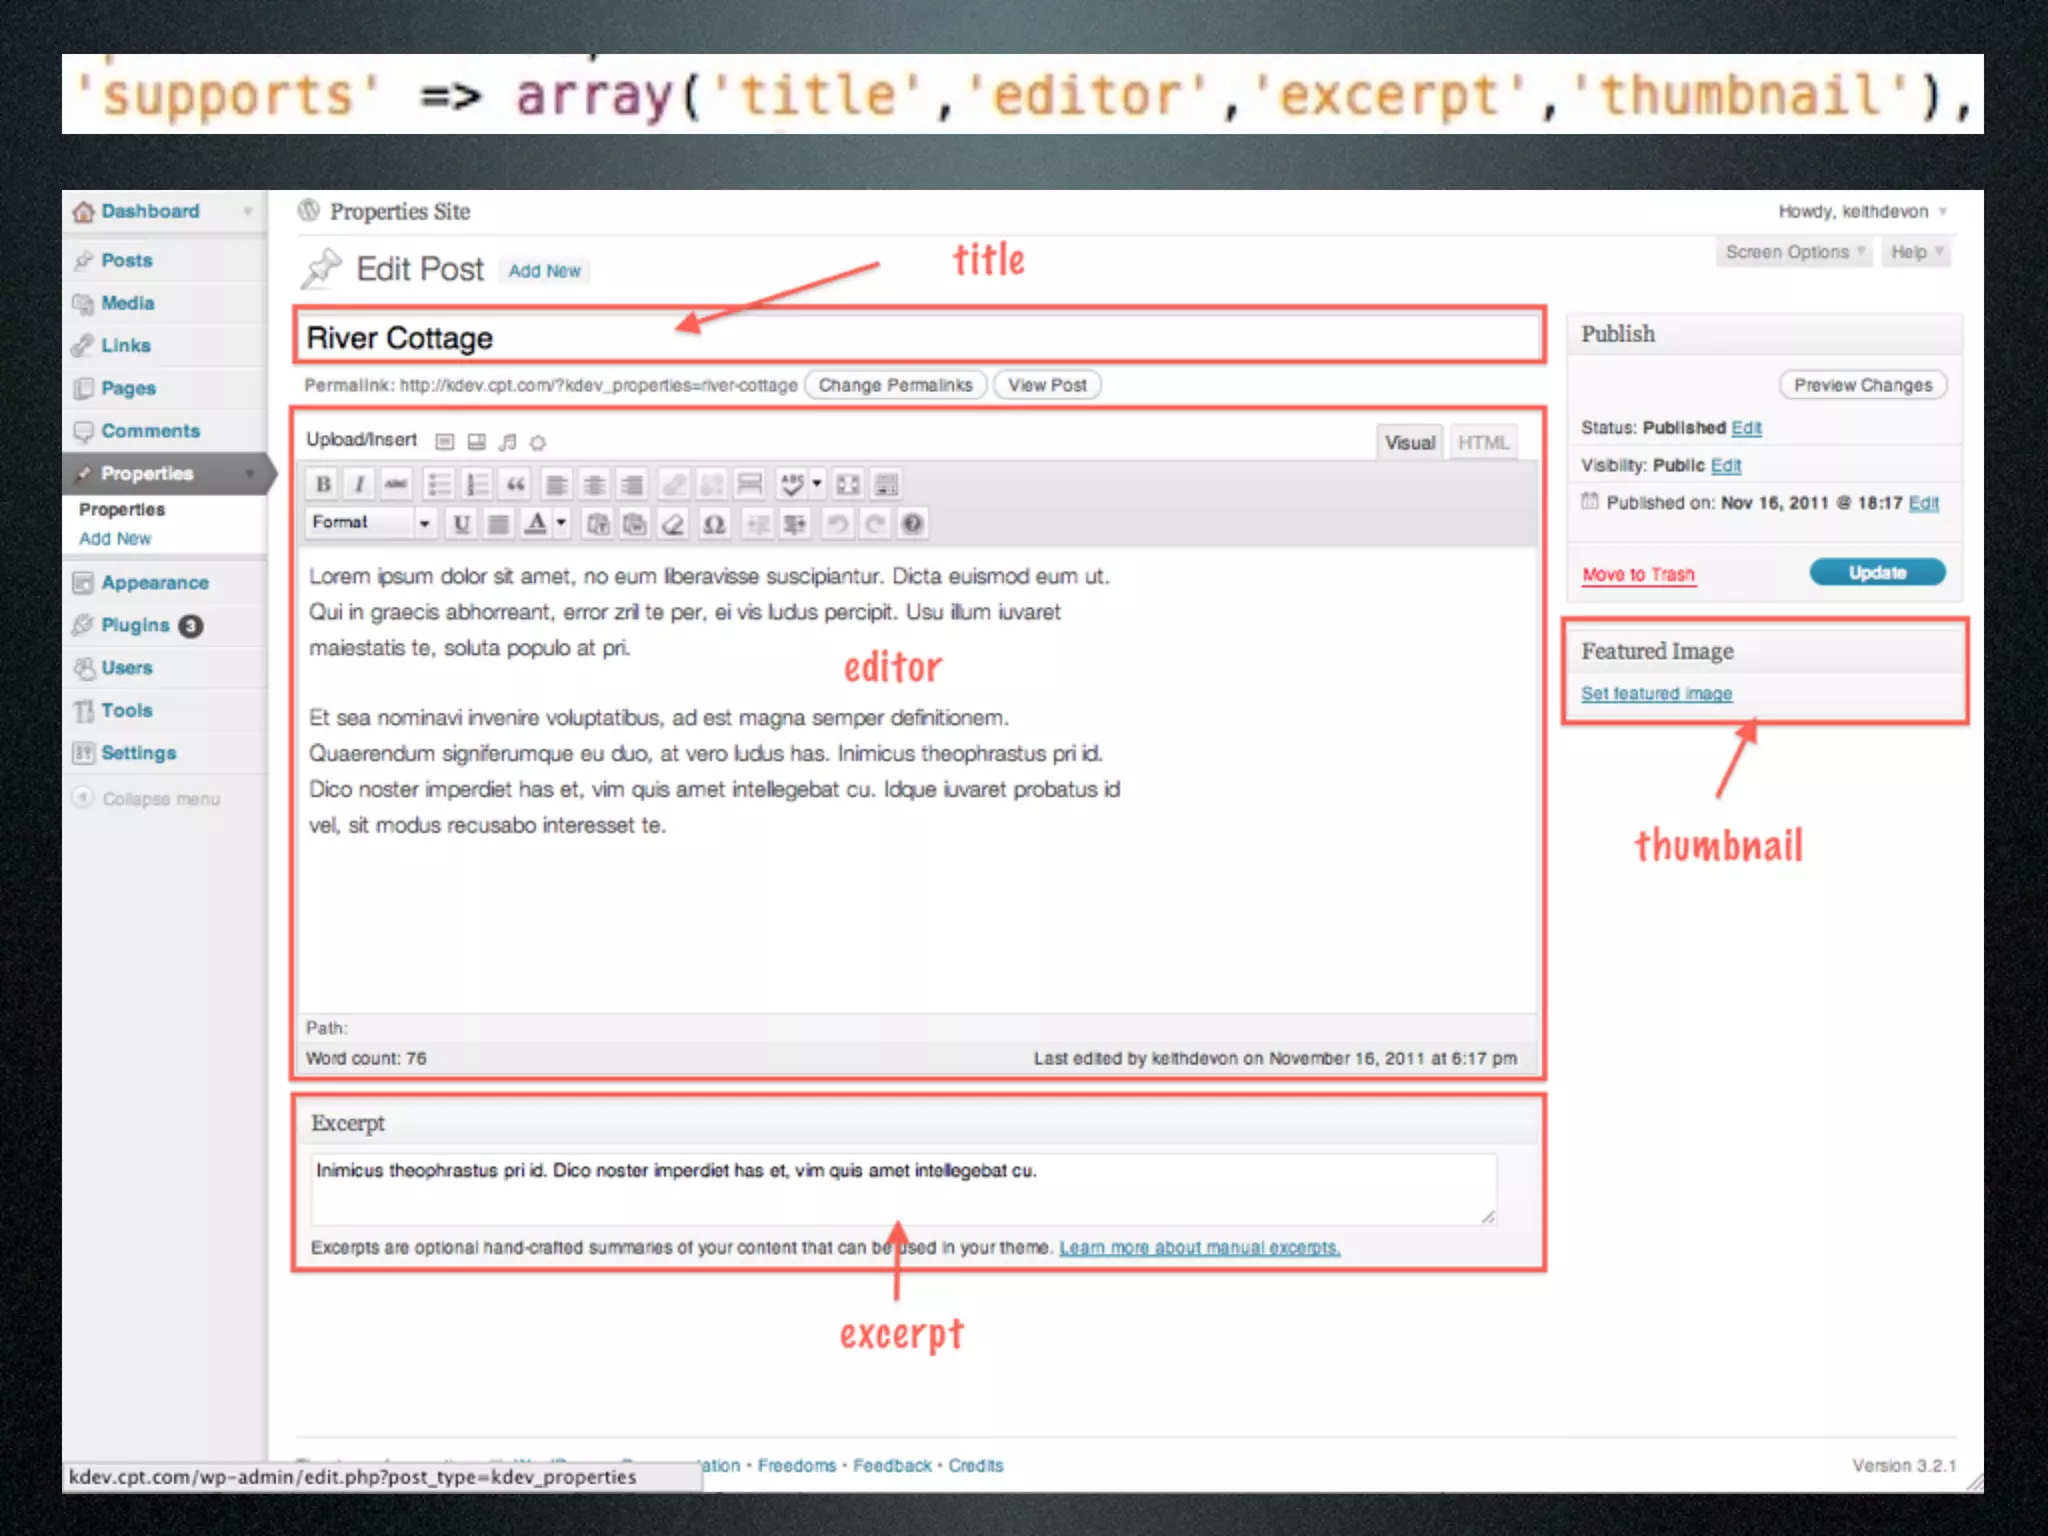This screenshot has width=2048, height=1536.
Task: Expand the Help dropdown tab
Action: 1915,252
